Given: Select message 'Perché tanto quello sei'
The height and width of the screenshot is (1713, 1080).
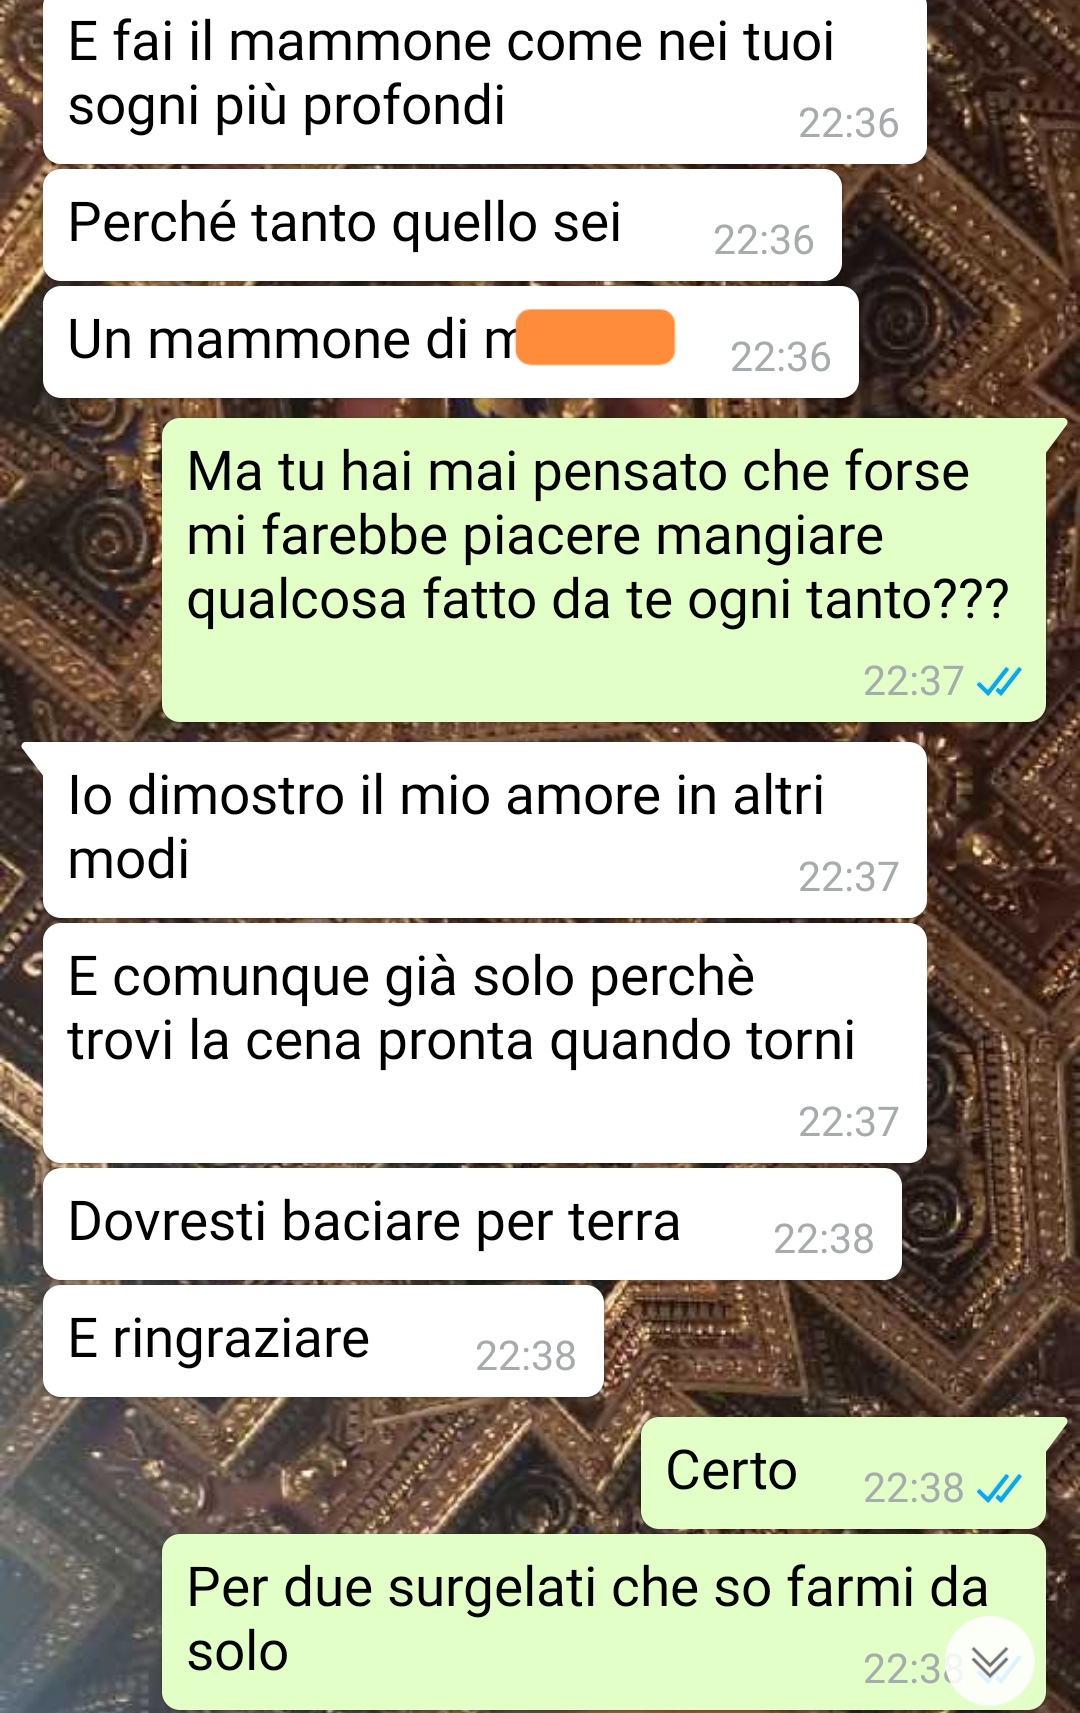Looking at the screenshot, I should click(x=442, y=225).
